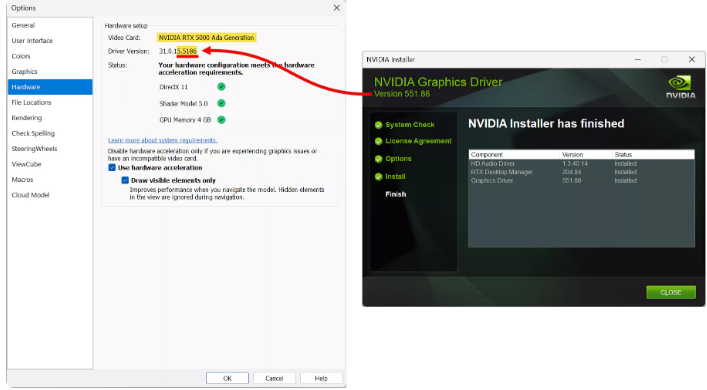This screenshot has height=390, width=707.
Task: Click the NVIDIA logo in installer
Action: click(x=681, y=87)
